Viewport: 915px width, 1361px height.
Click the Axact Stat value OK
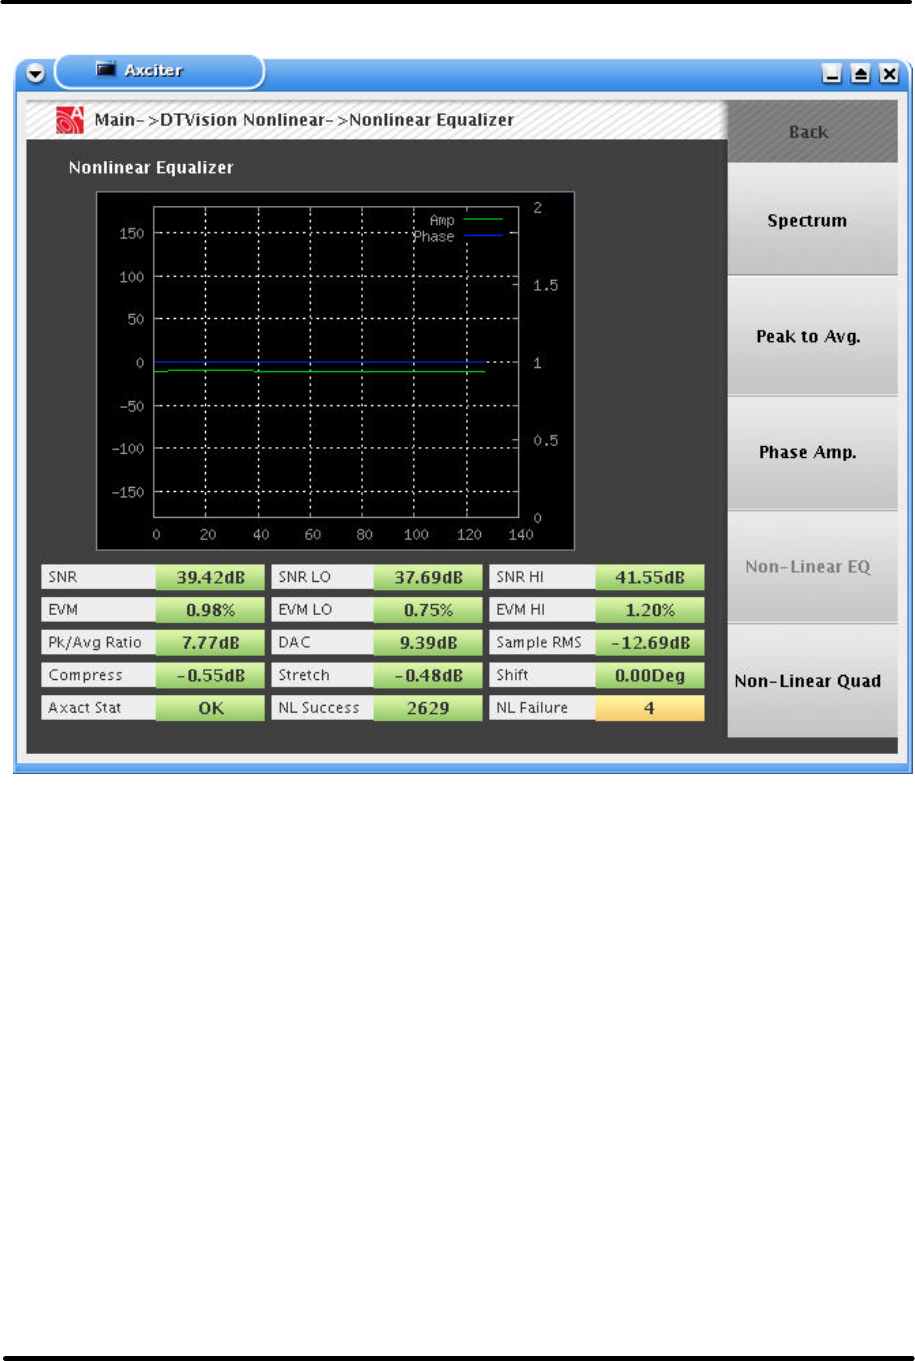[x=210, y=708]
